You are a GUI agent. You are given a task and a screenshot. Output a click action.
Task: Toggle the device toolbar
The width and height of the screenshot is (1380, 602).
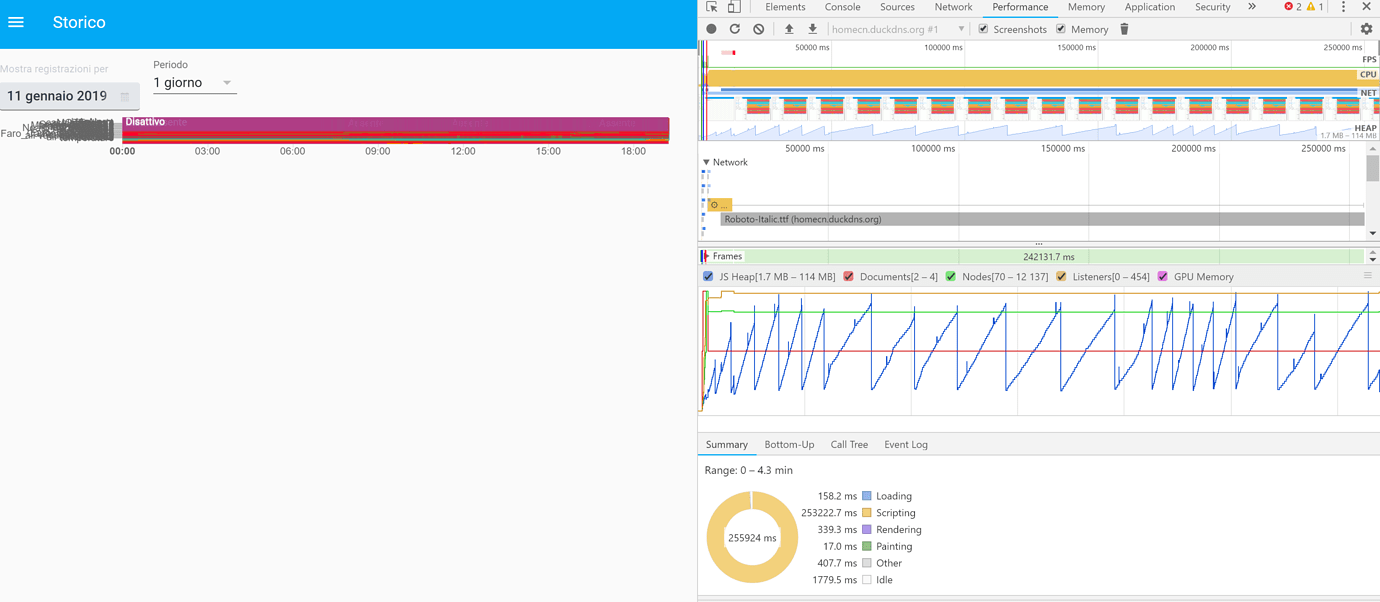tap(731, 7)
